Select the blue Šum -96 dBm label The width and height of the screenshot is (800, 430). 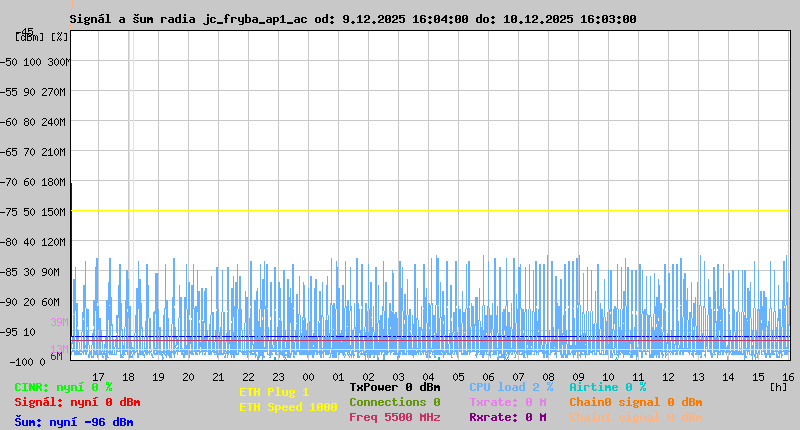tap(73, 422)
